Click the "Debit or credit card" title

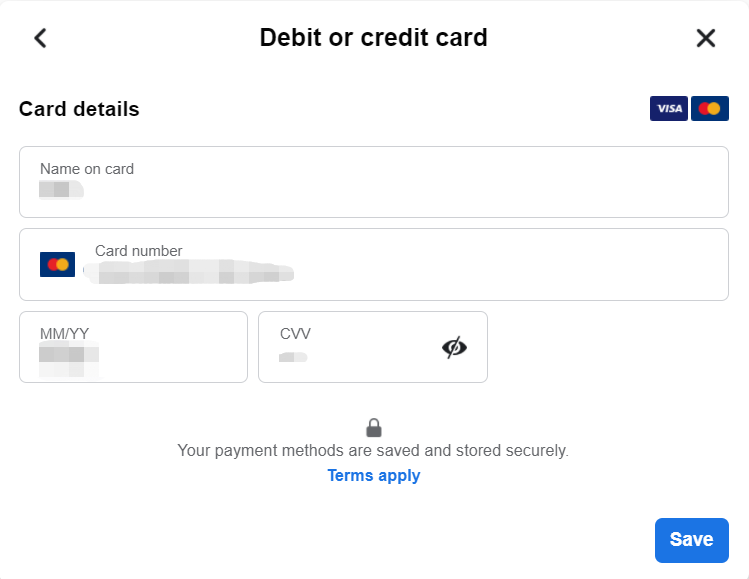tap(373, 38)
